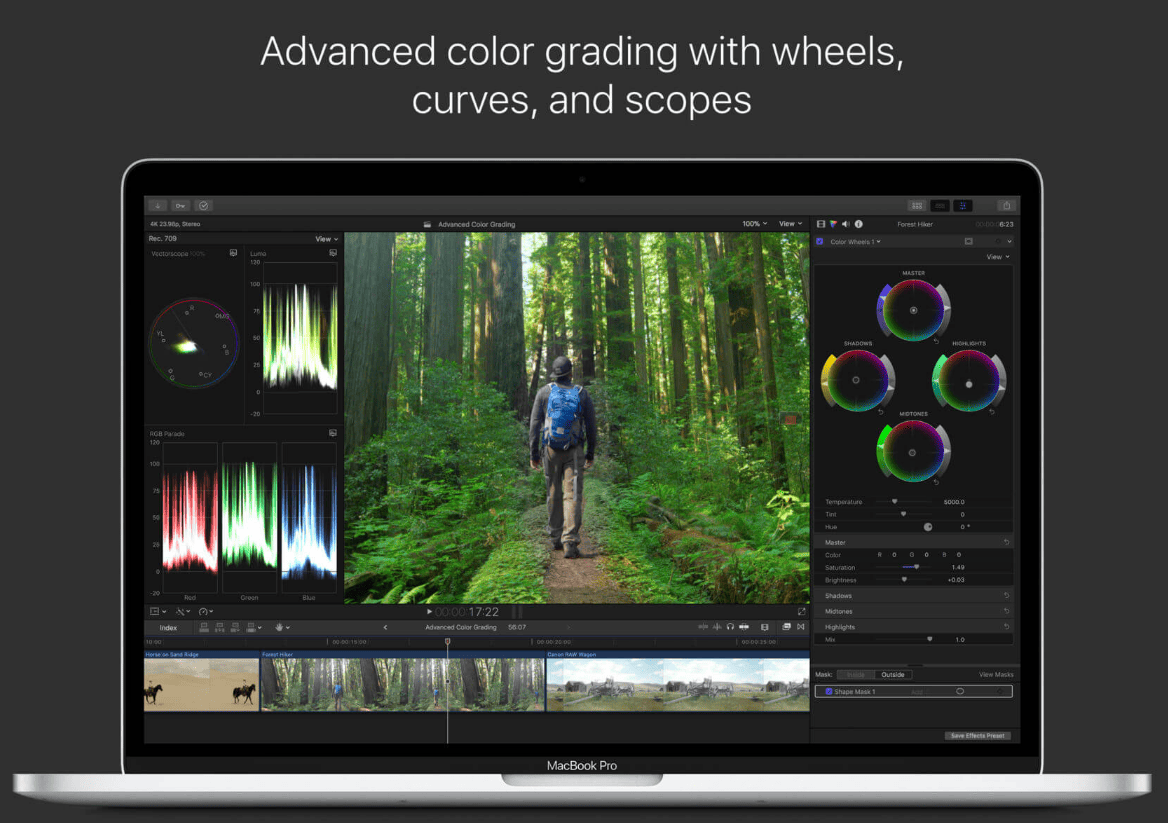Toggle the Shape Mask 1 checkbox
Screen dimensions: 1168x823
[828, 692]
